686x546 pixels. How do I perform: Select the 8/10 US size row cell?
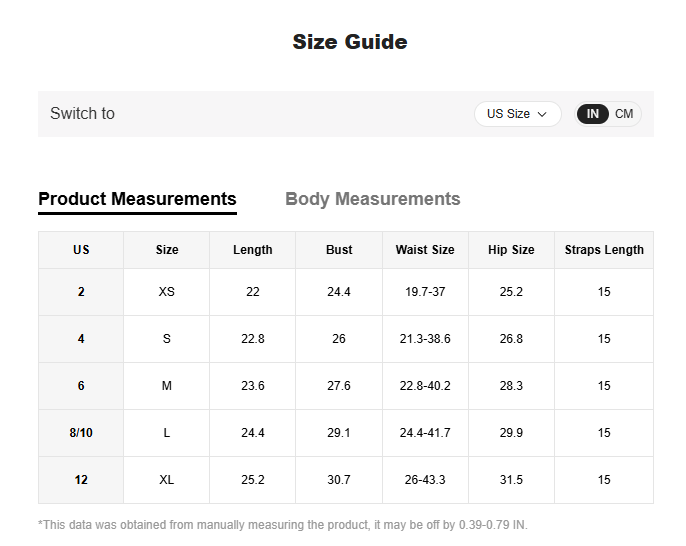point(81,433)
